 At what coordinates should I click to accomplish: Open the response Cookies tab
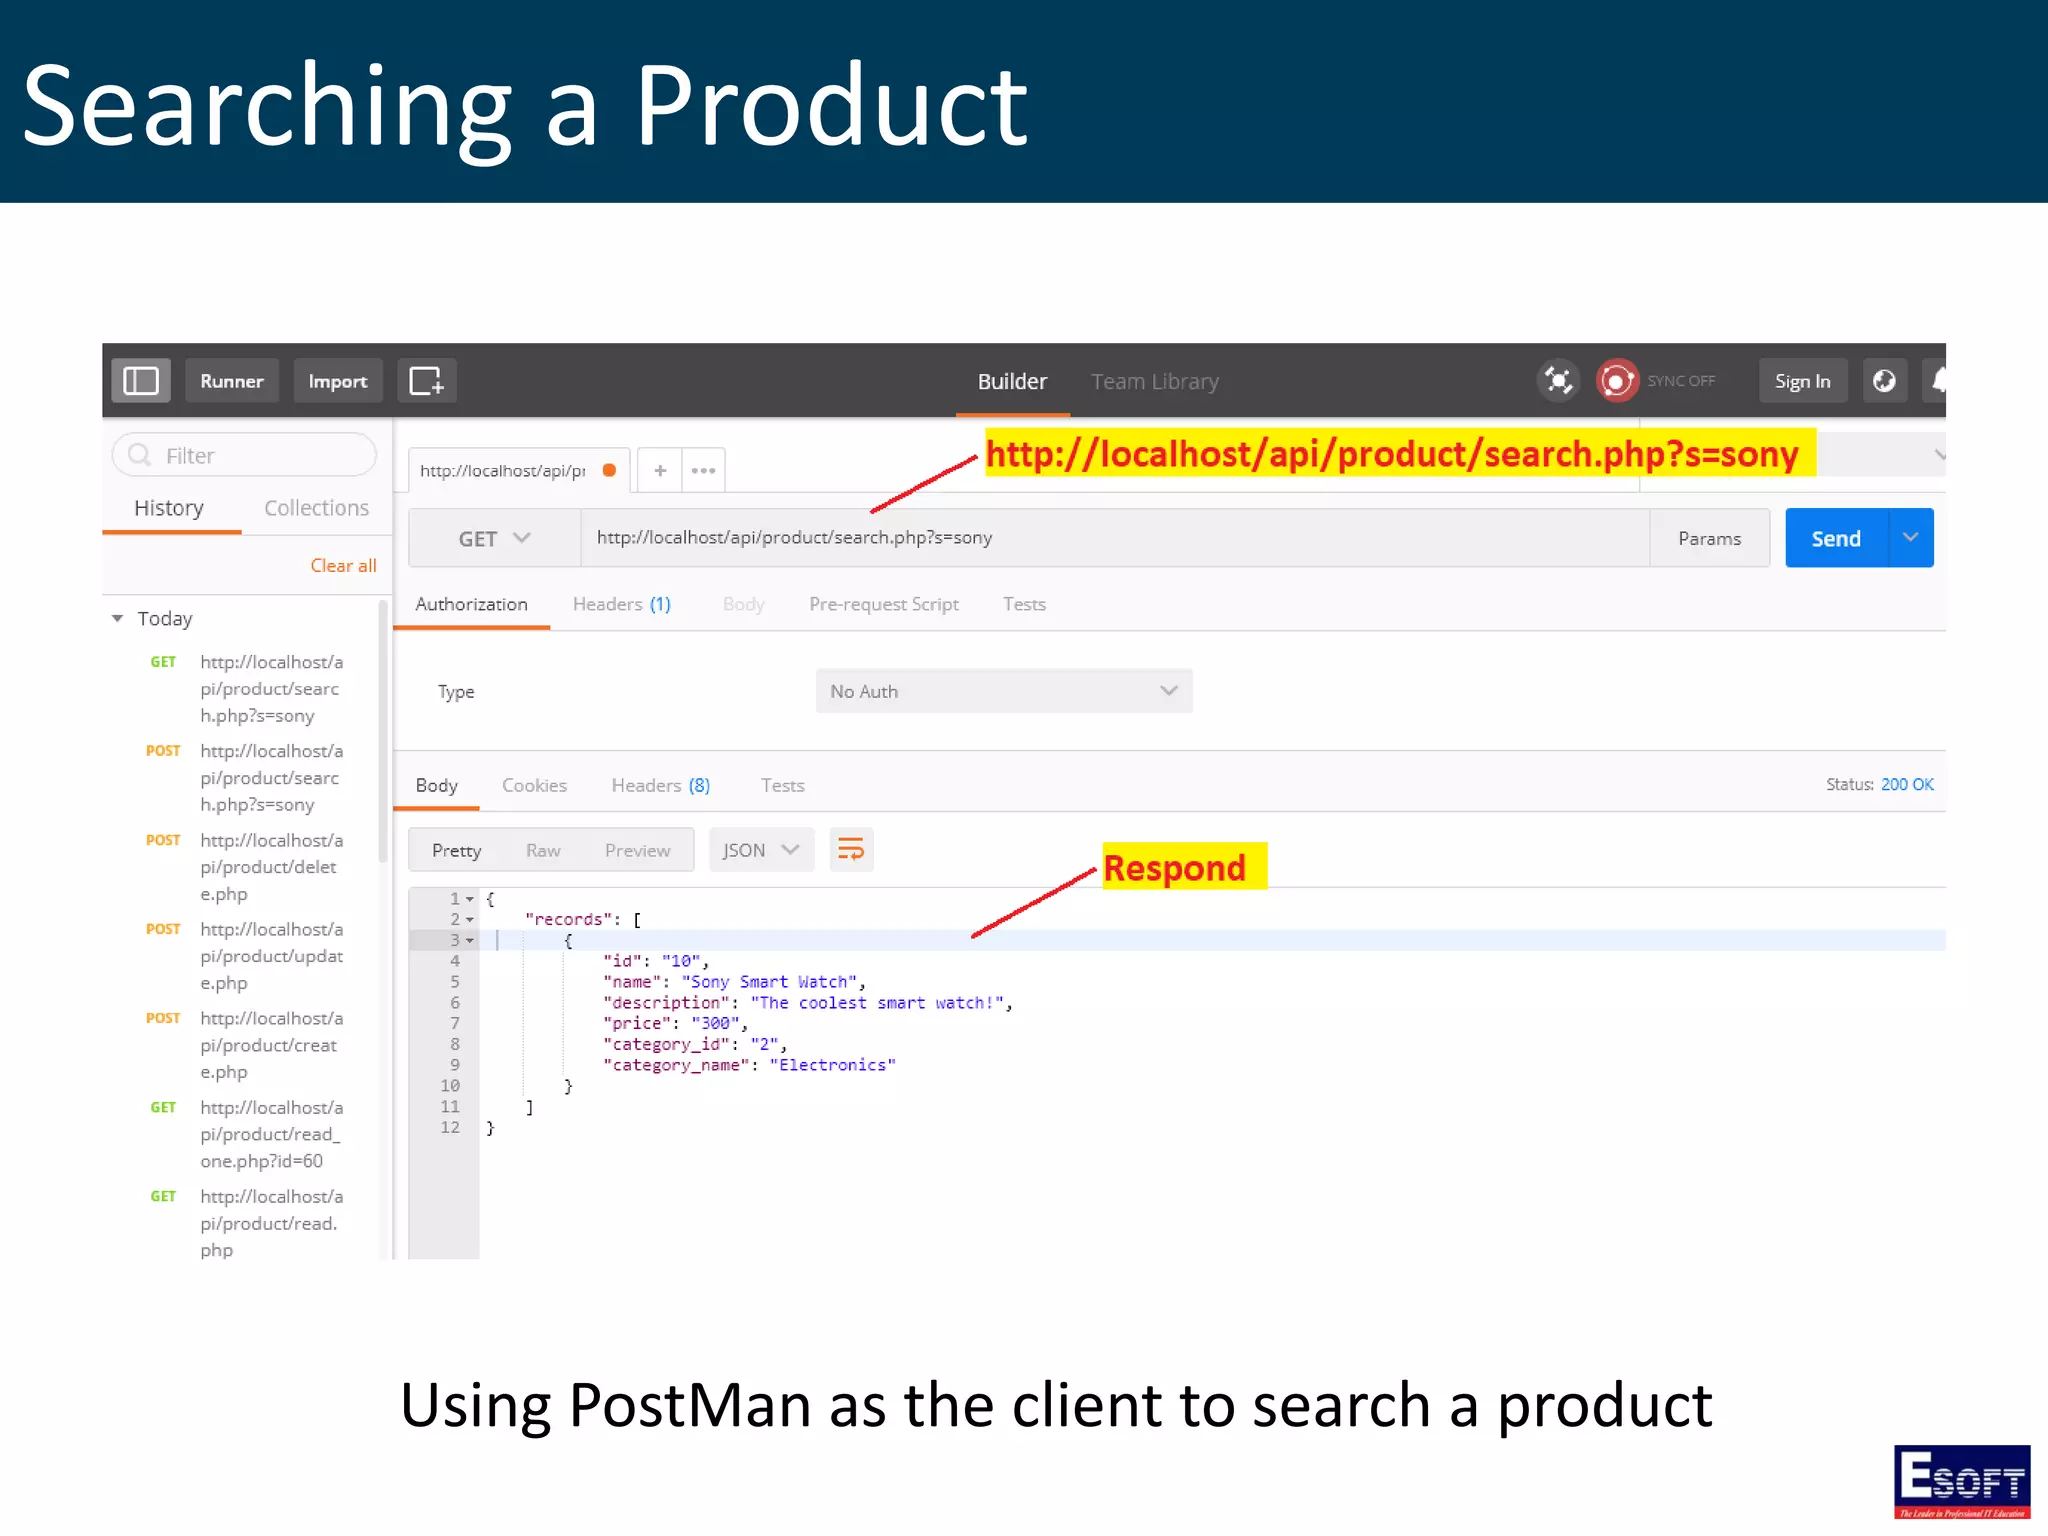(x=534, y=785)
